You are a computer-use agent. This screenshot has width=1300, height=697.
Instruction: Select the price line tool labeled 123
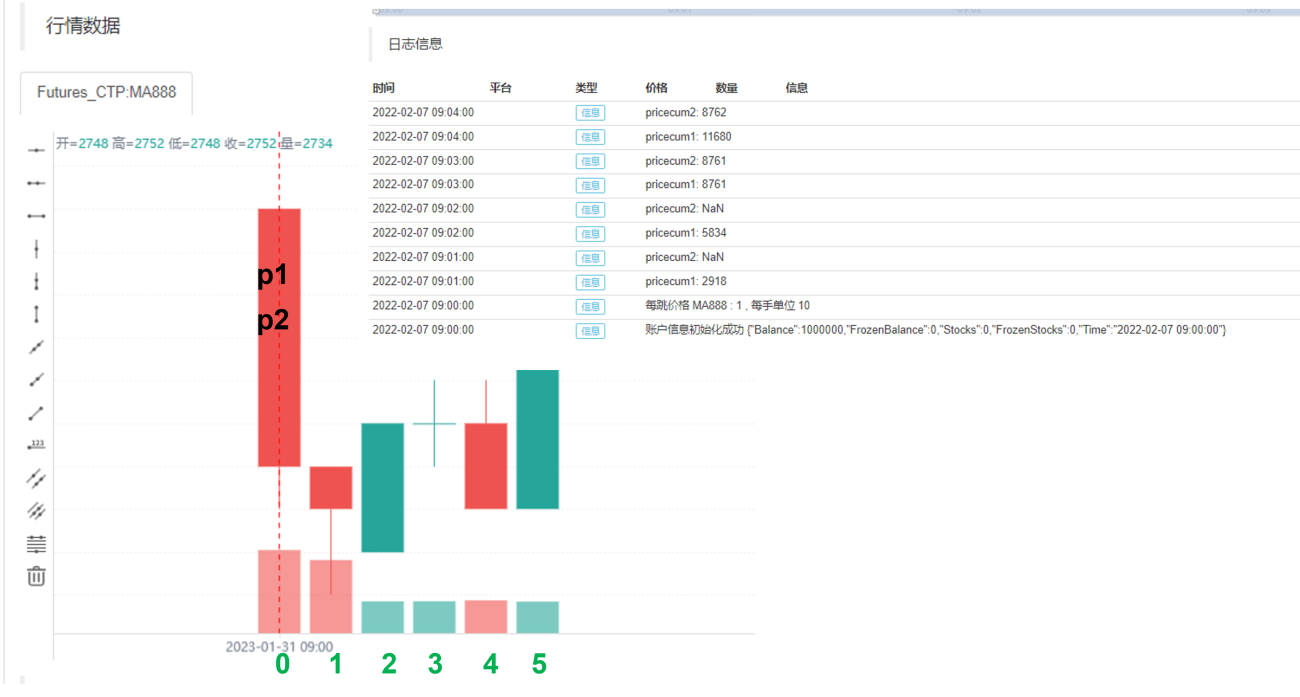tap(36, 444)
